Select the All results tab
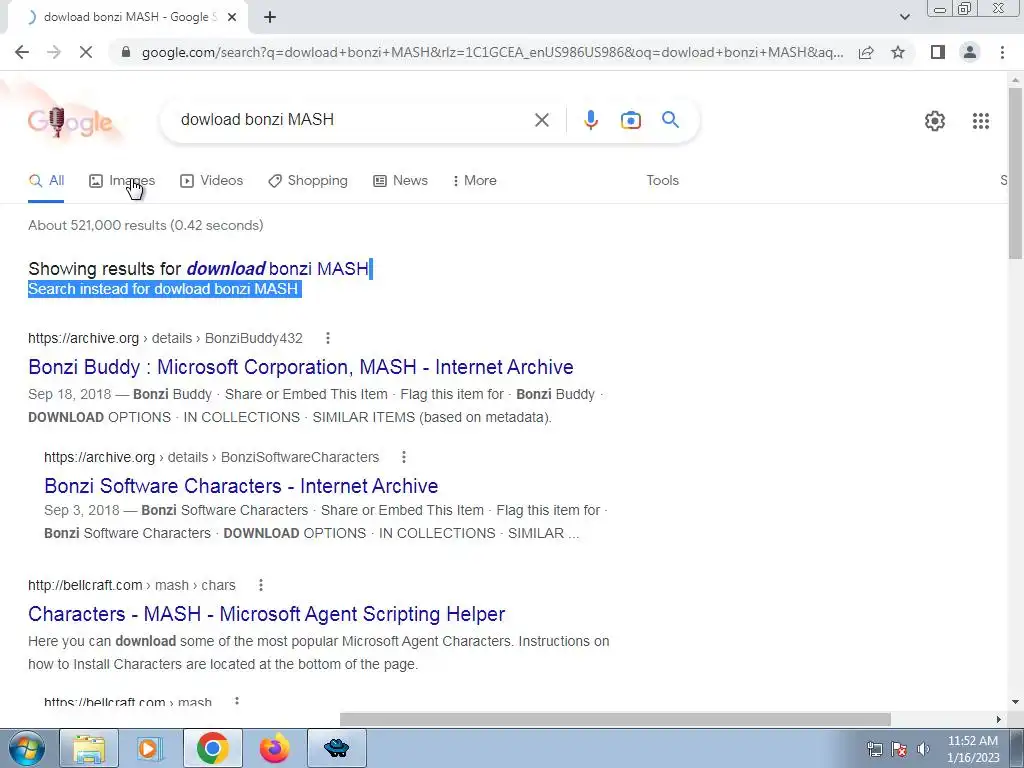 pyautogui.click(x=46, y=181)
